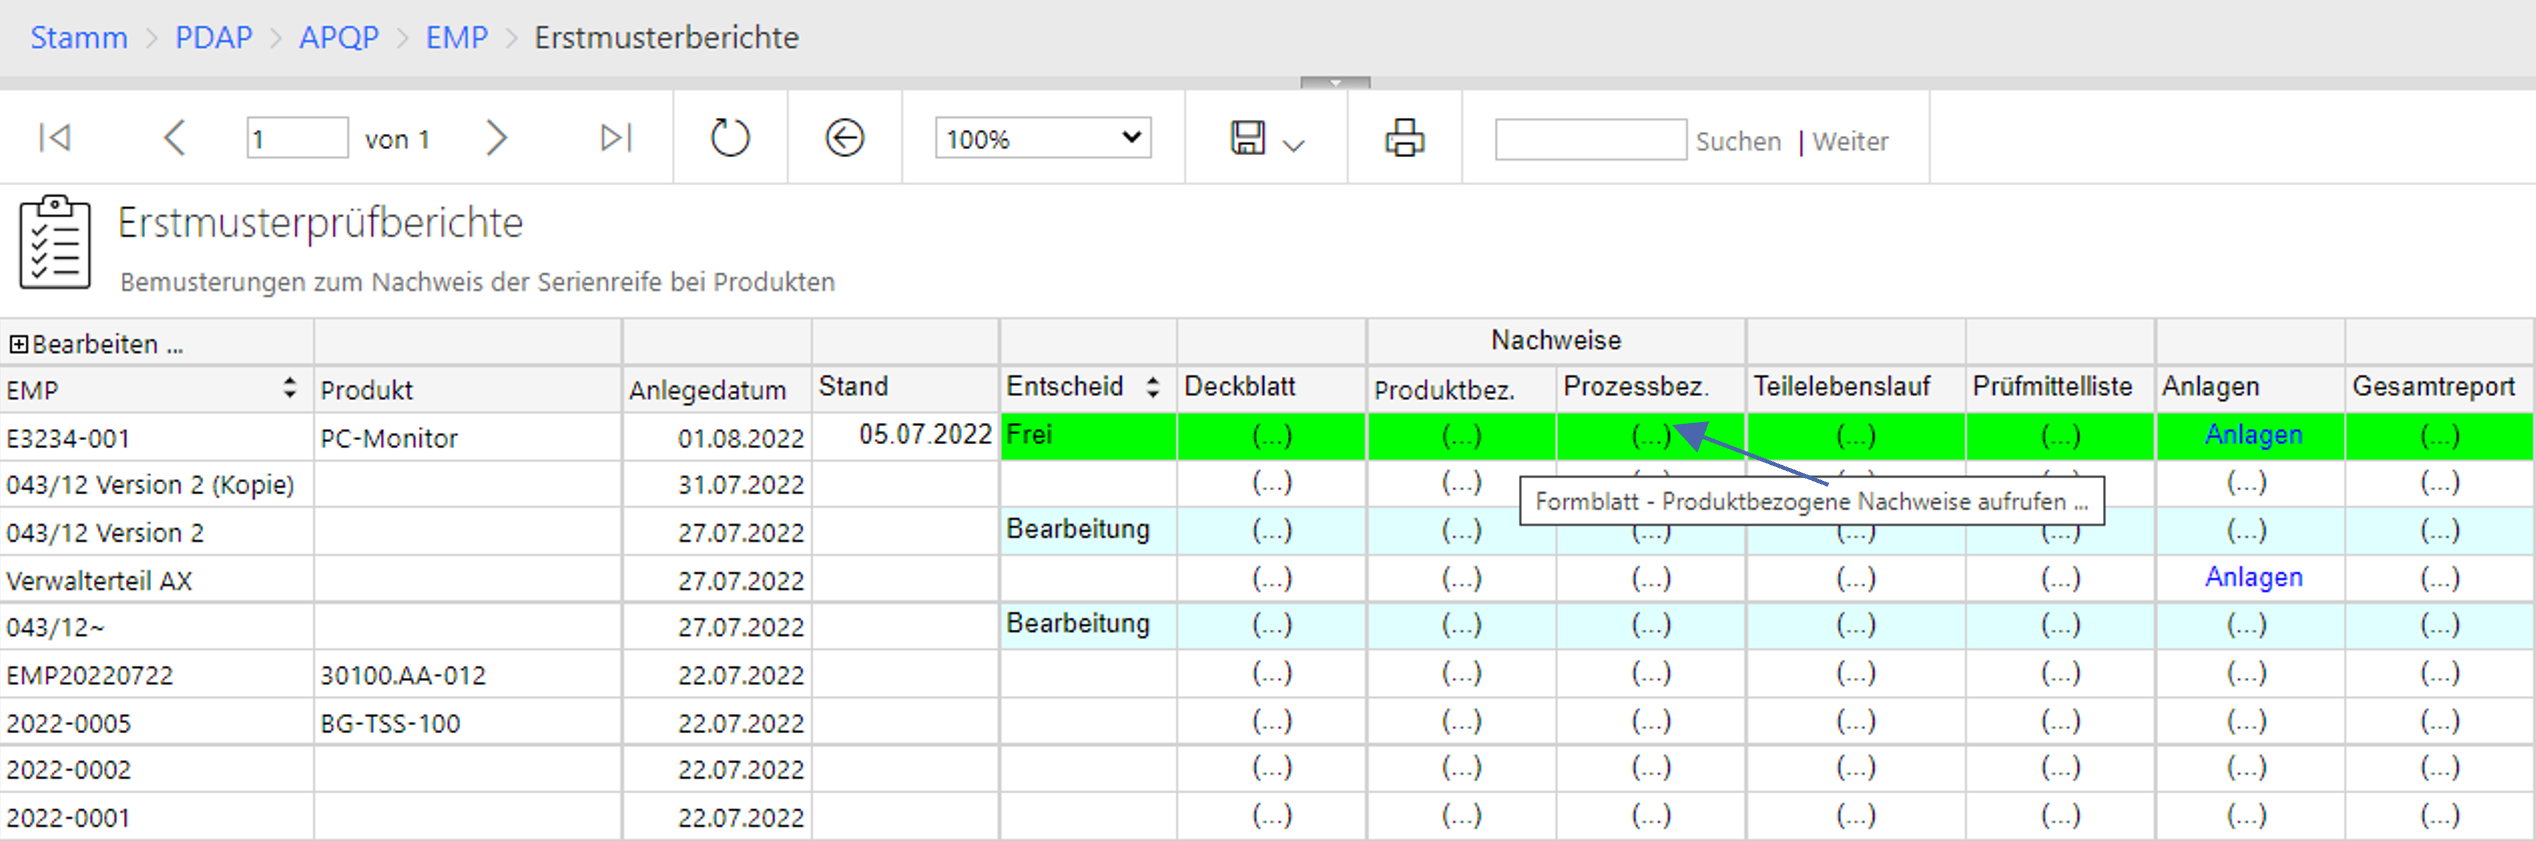Open Prozessbez. (...) for 2022-0005
This screenshot has height=841, width=2536.
pos(1651,721)
